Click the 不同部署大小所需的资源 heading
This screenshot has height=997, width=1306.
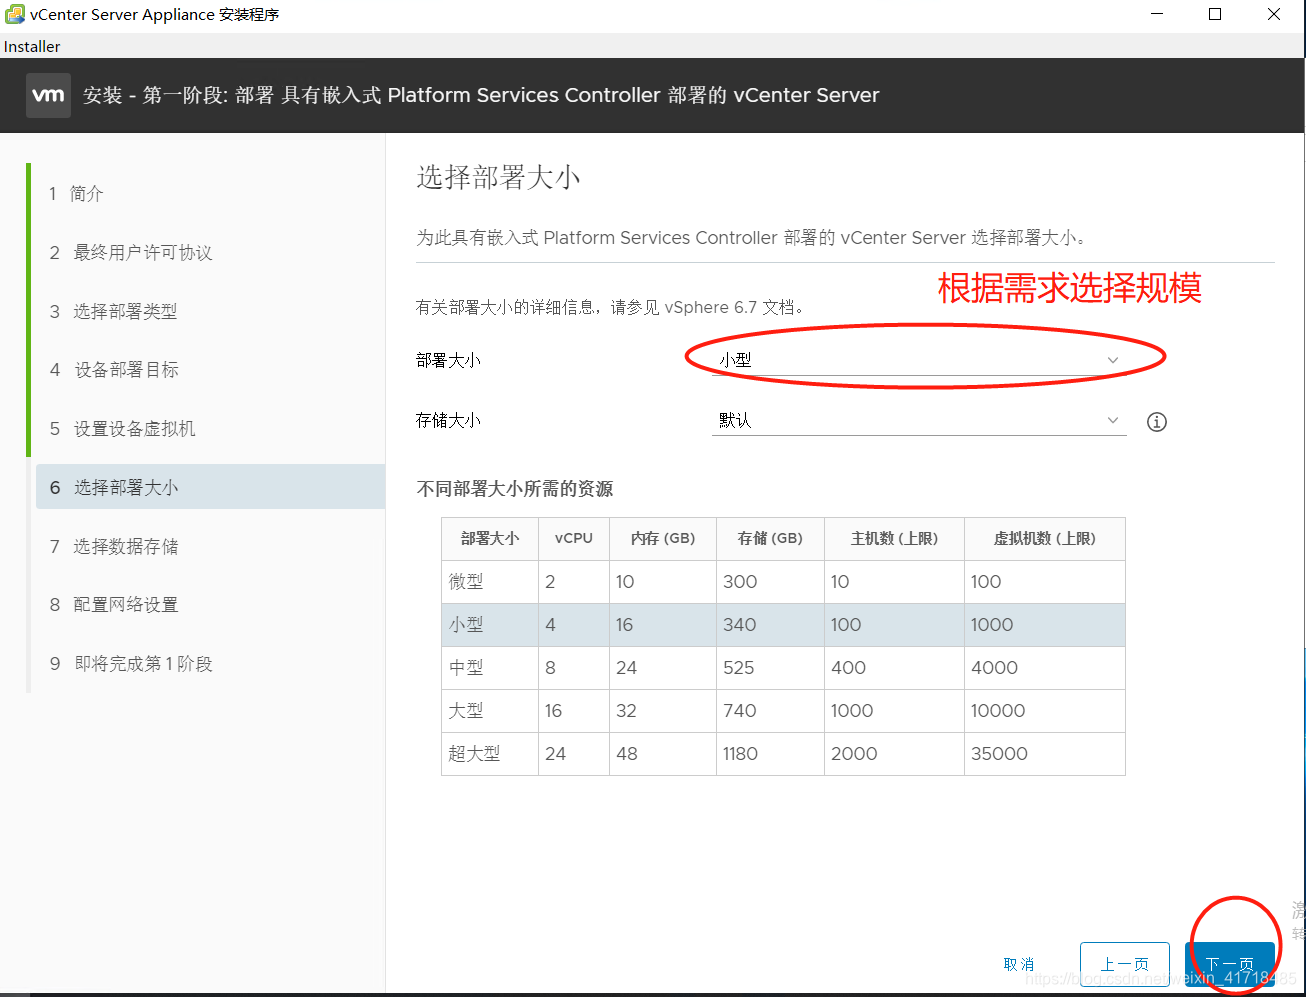pos(515,489)
